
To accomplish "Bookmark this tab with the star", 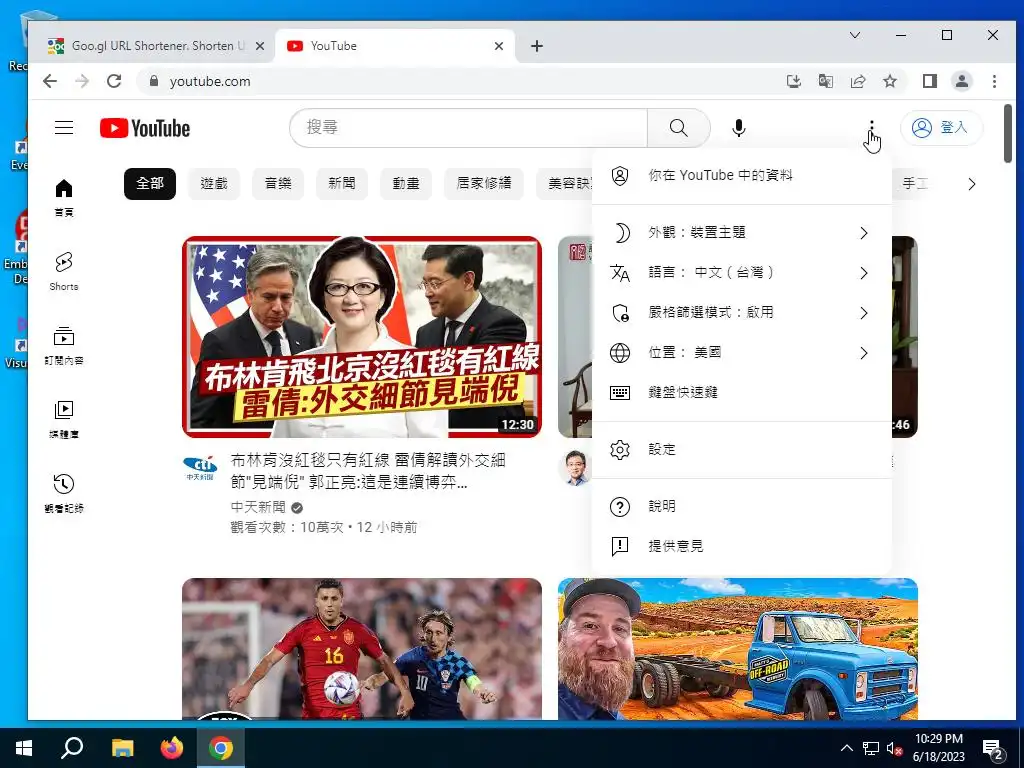I will point(889,81).
